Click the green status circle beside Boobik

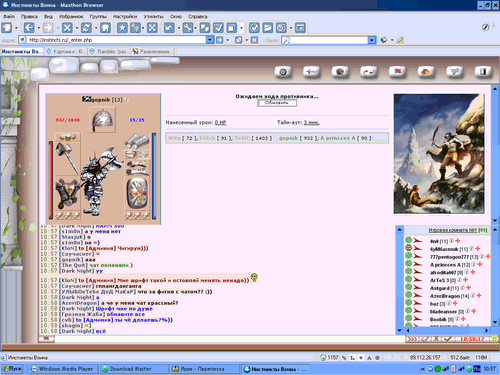pos(409,319)
